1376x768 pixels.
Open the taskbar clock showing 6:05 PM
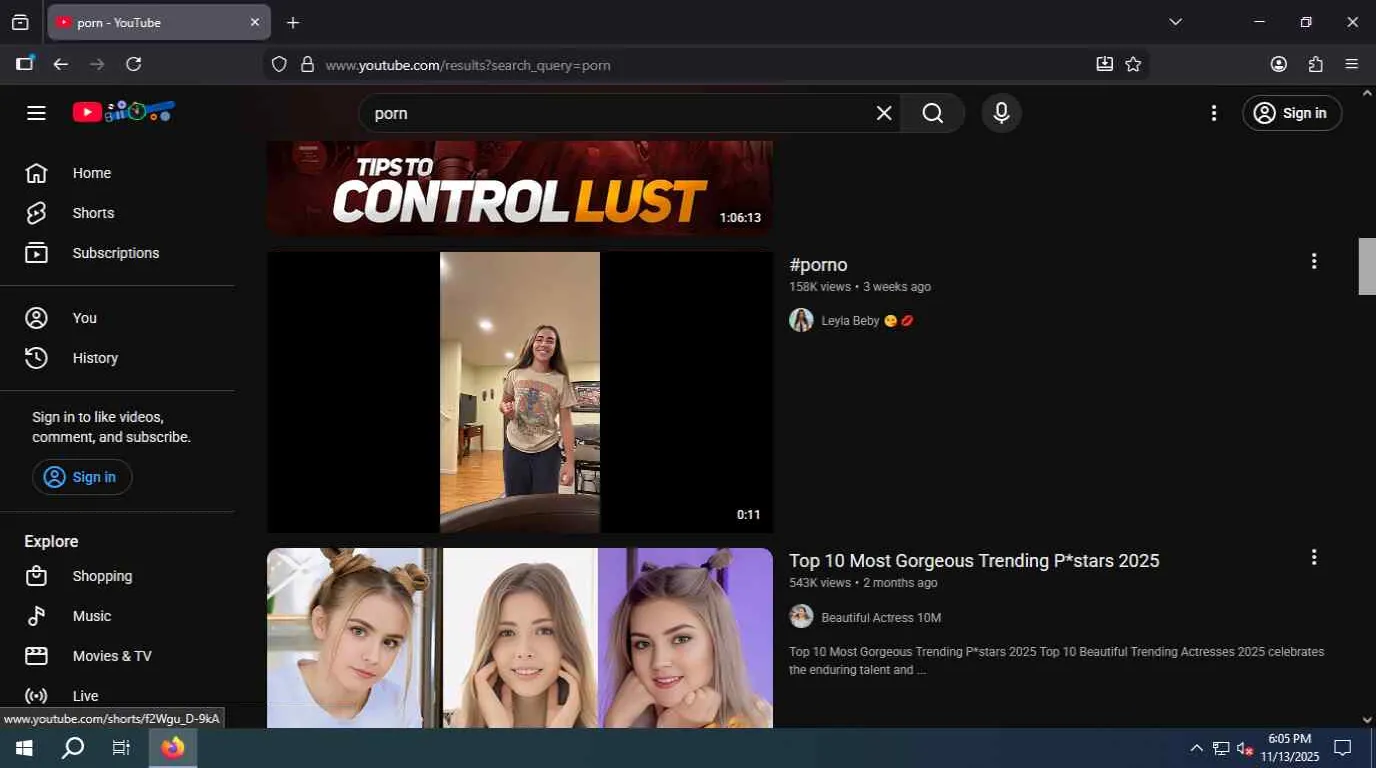(x=1290, y=748)
